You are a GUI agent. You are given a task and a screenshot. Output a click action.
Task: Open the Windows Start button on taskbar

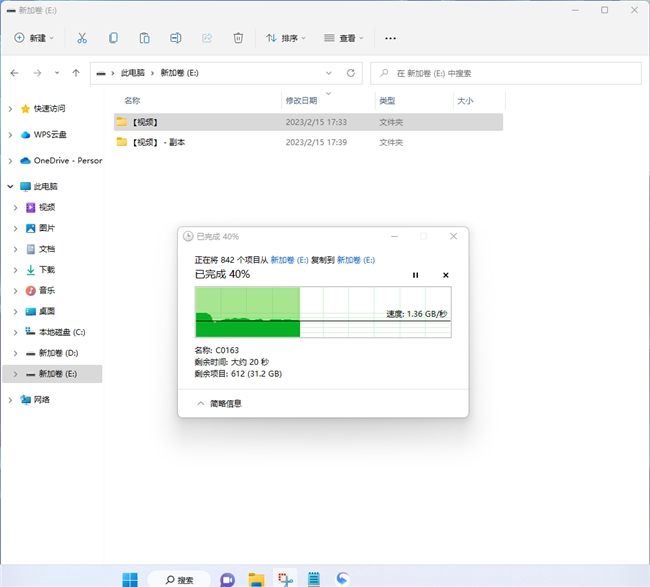[x=130, y=579]
